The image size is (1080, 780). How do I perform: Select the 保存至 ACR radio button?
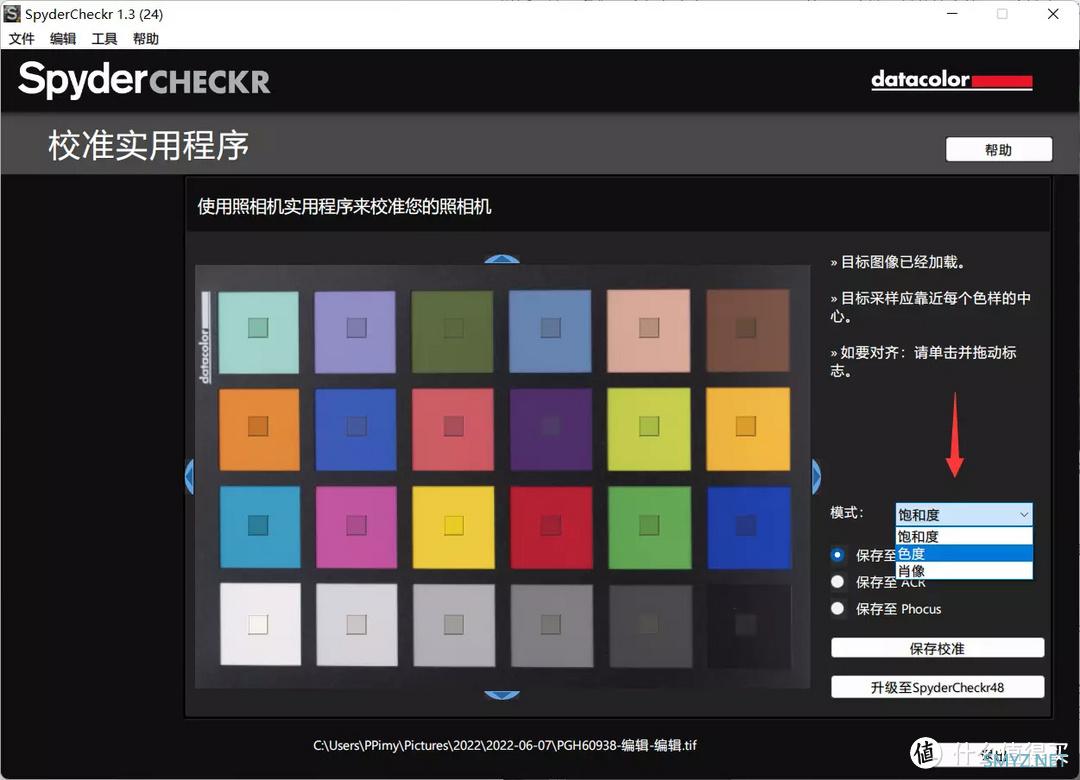838,581
